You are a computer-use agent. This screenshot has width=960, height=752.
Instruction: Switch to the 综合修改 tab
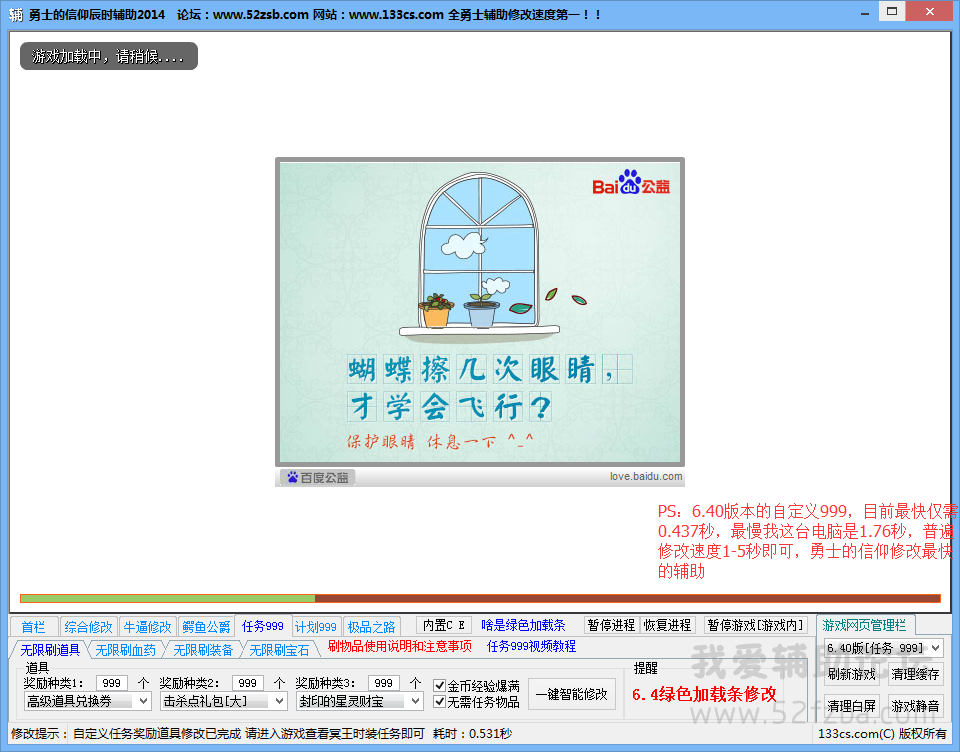(88, 626)
